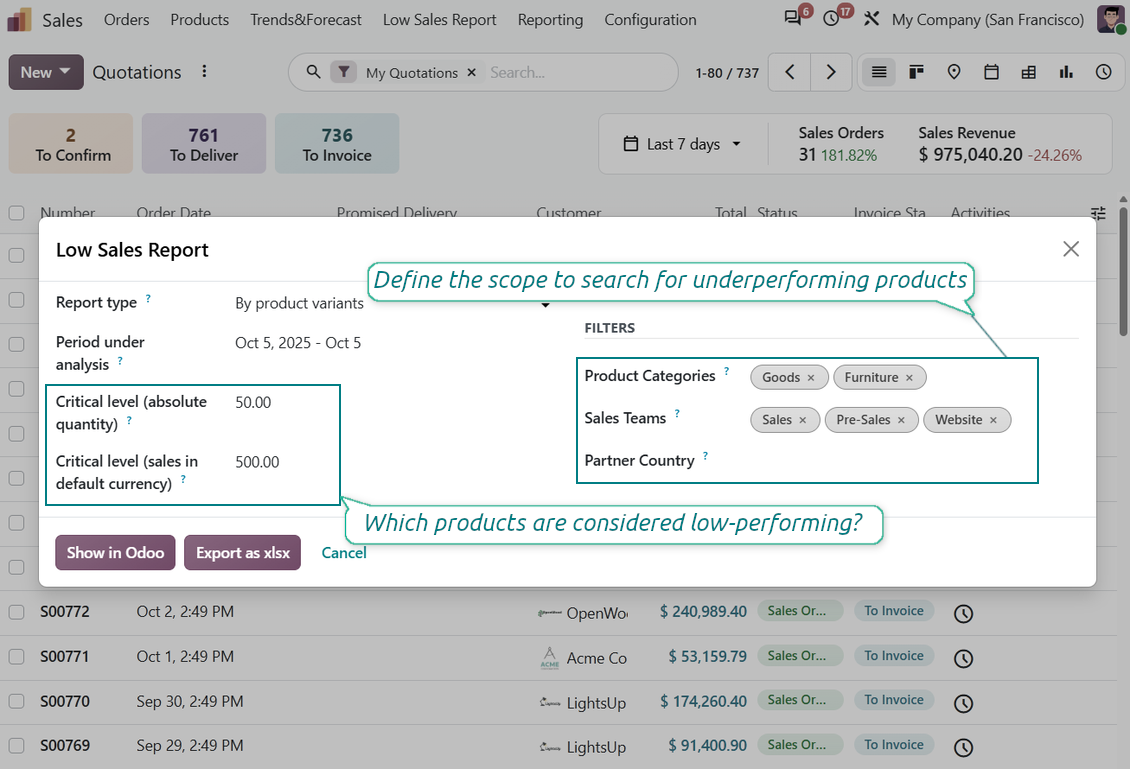The width and height of the screenshot is (1130, 769).
Task: Open the Trends&Forecast menu
Action: (306, 19)
